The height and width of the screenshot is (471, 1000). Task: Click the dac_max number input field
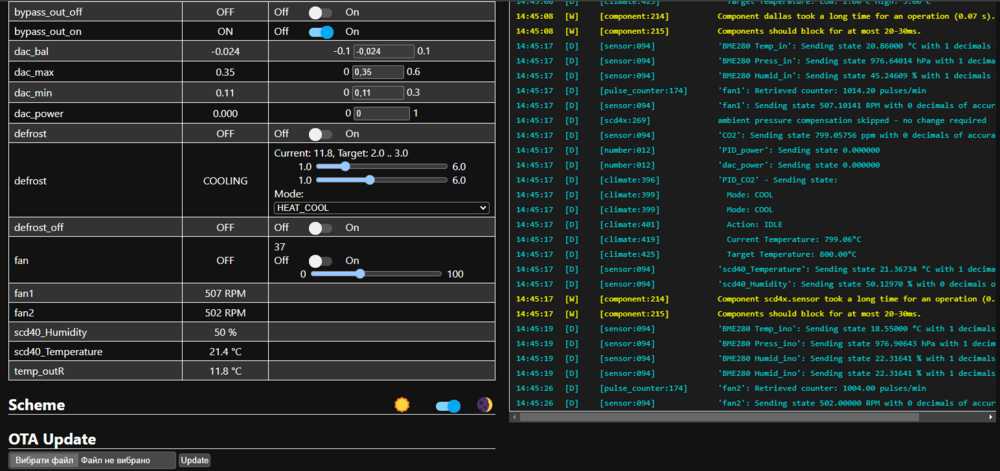(378, 73)
